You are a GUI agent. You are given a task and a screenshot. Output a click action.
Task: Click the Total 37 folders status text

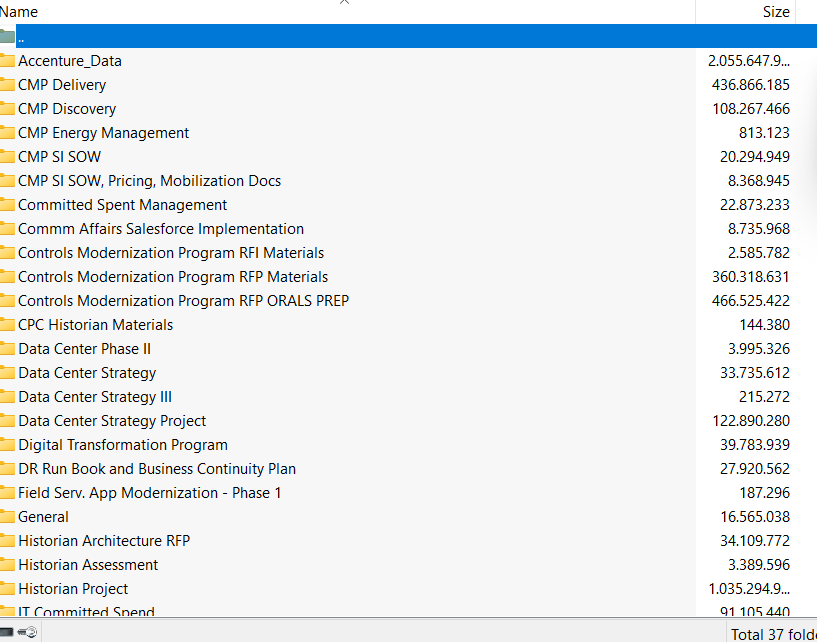click(772, 633)
